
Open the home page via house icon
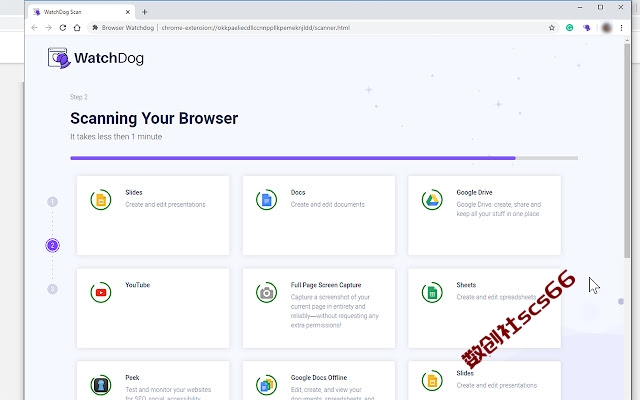(x=77, y=28)
